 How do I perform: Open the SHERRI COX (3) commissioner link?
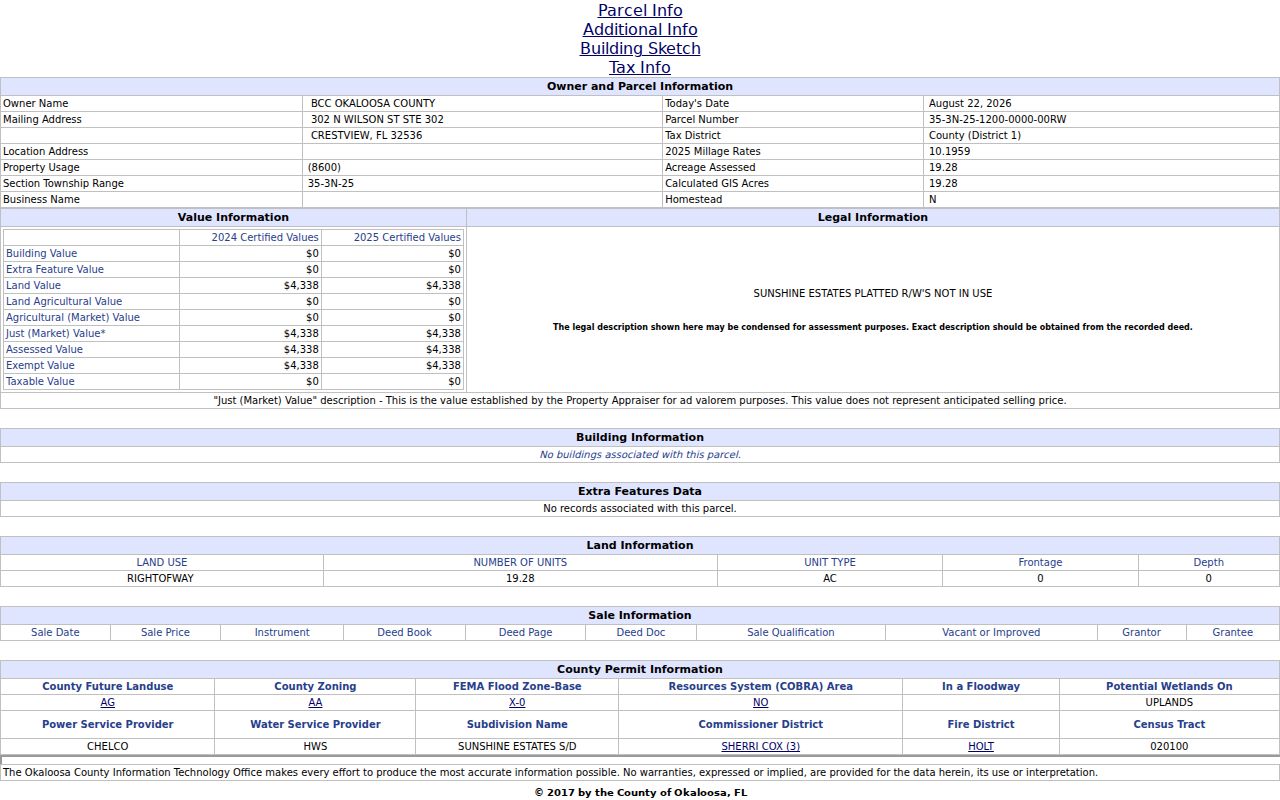coord(760,747)
